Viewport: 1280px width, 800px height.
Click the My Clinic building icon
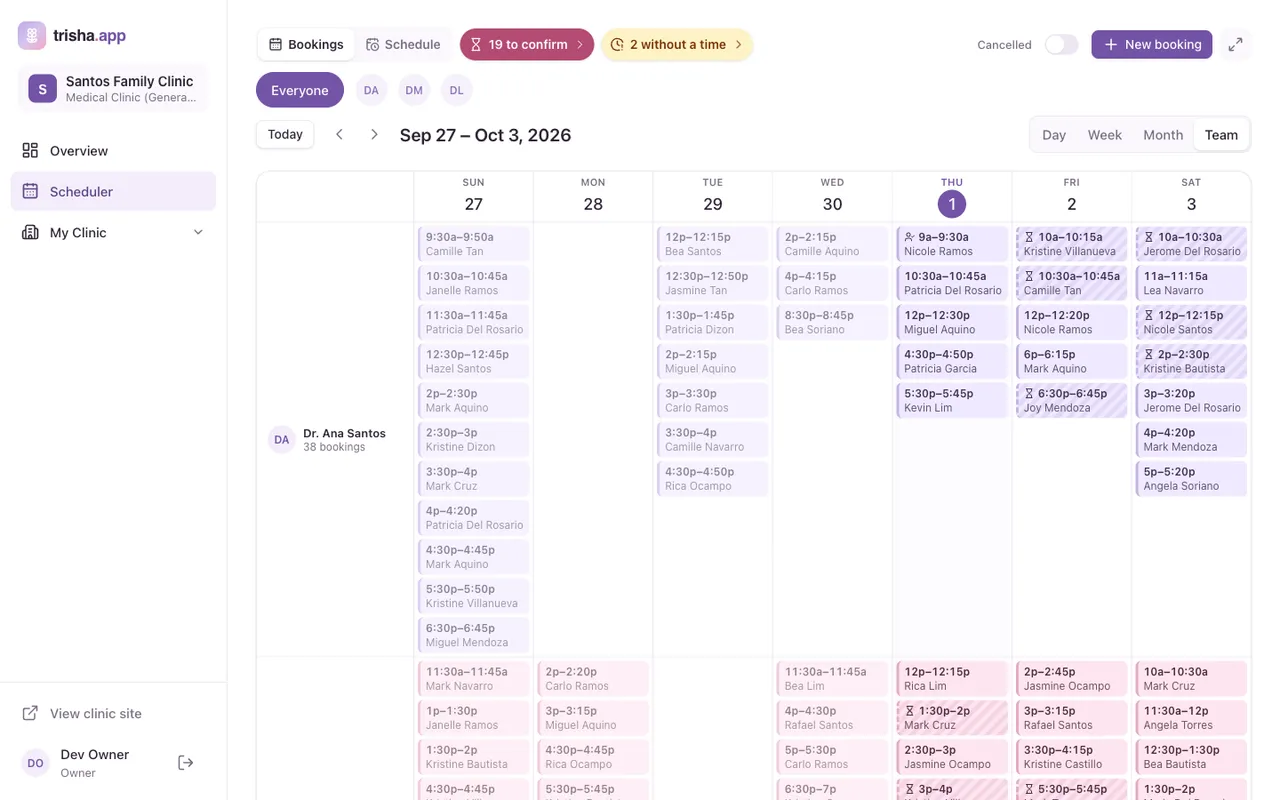coord(30,232)
